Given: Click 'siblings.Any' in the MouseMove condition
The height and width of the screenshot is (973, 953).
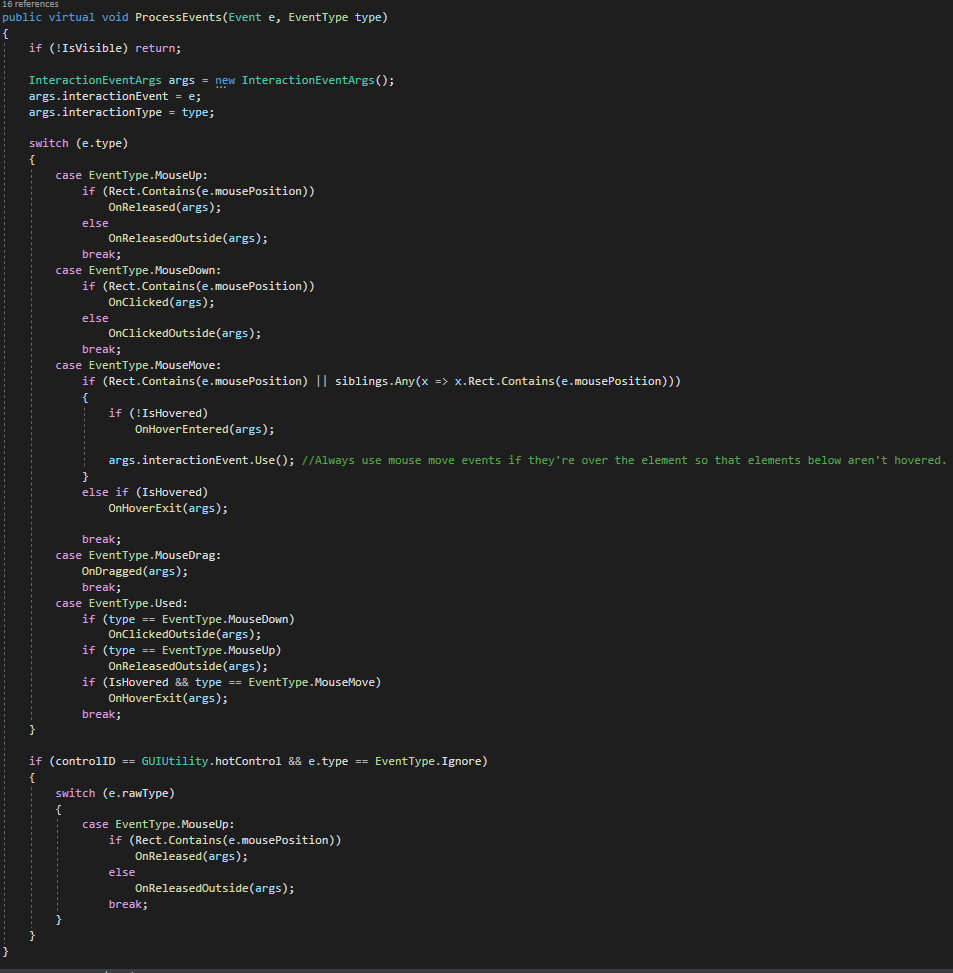Looking at the screenshot, I should pos(375,381).
